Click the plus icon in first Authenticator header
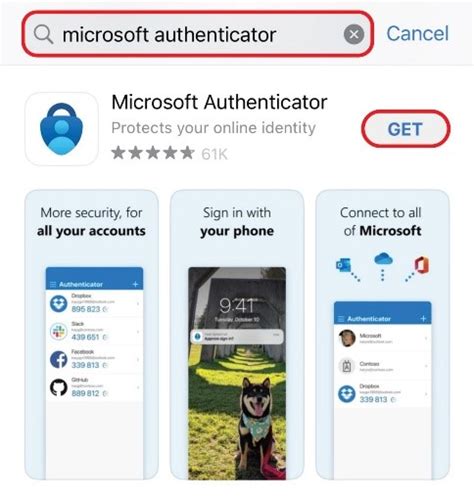 tap(135, 284)
